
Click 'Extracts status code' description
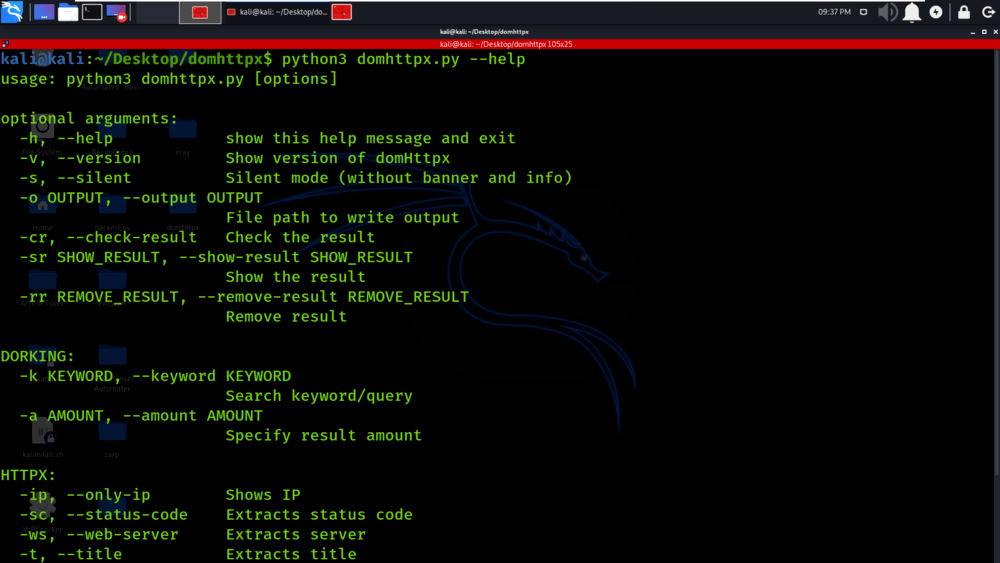pos(320,515)
